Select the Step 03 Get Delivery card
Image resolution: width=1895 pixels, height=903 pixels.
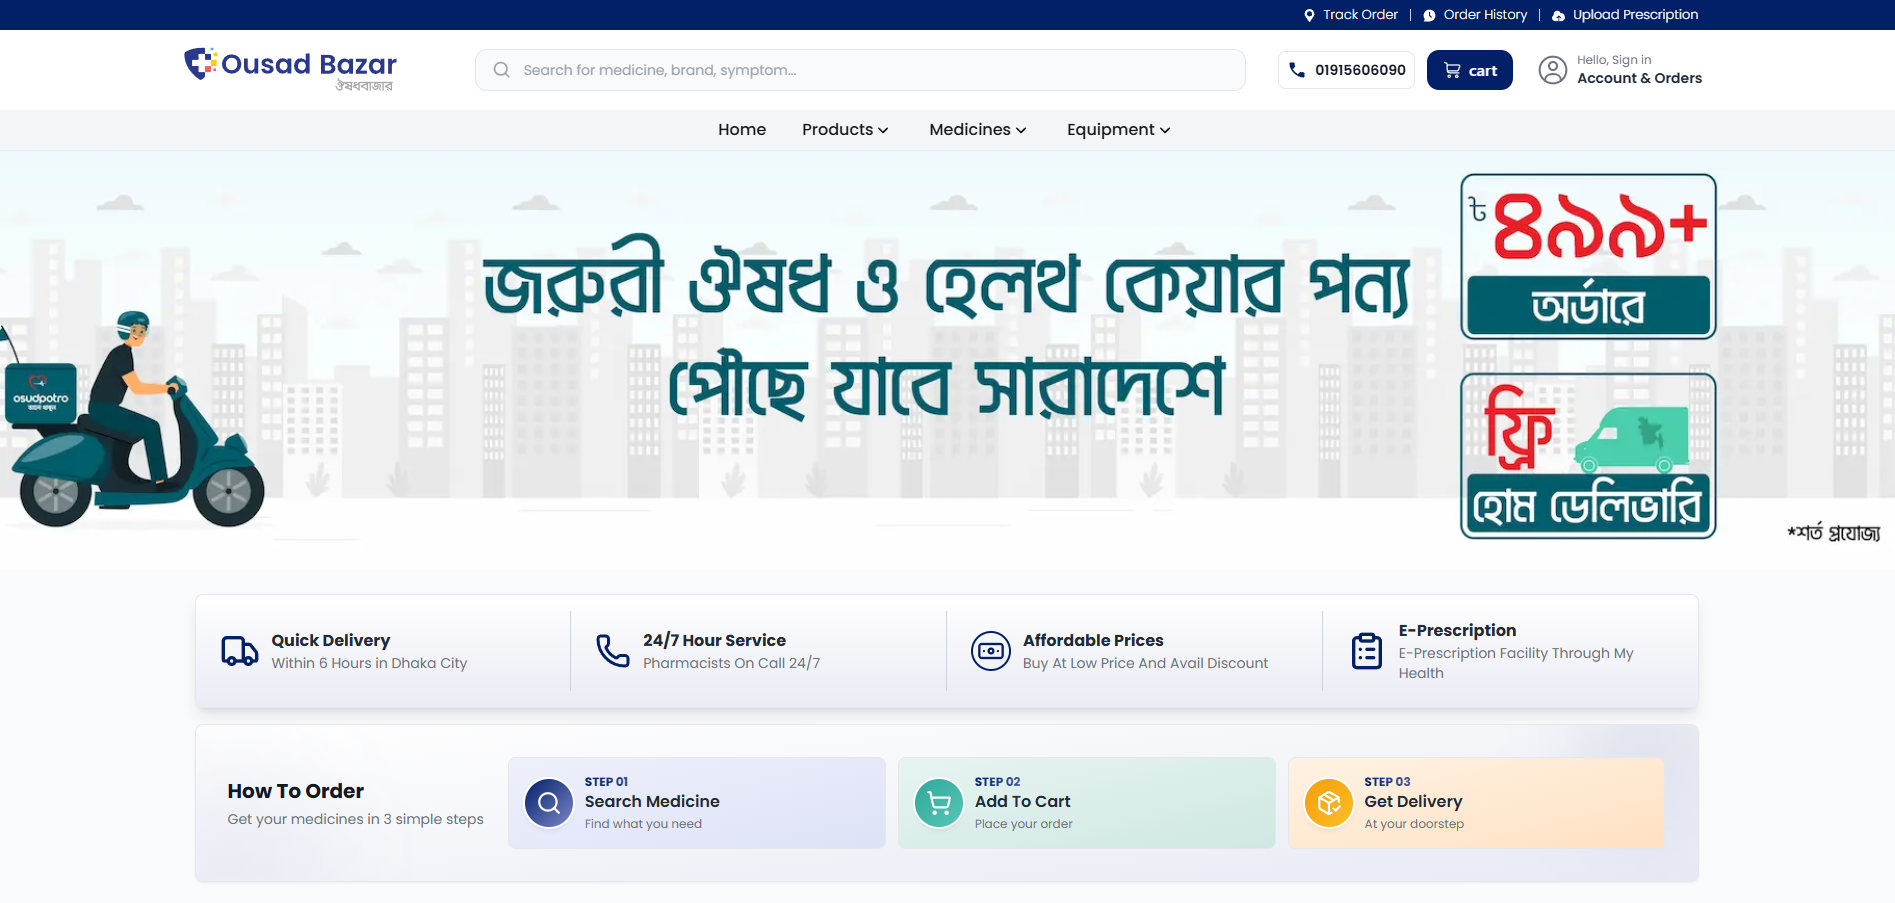pyautogui.click(x=1476, y=803)
